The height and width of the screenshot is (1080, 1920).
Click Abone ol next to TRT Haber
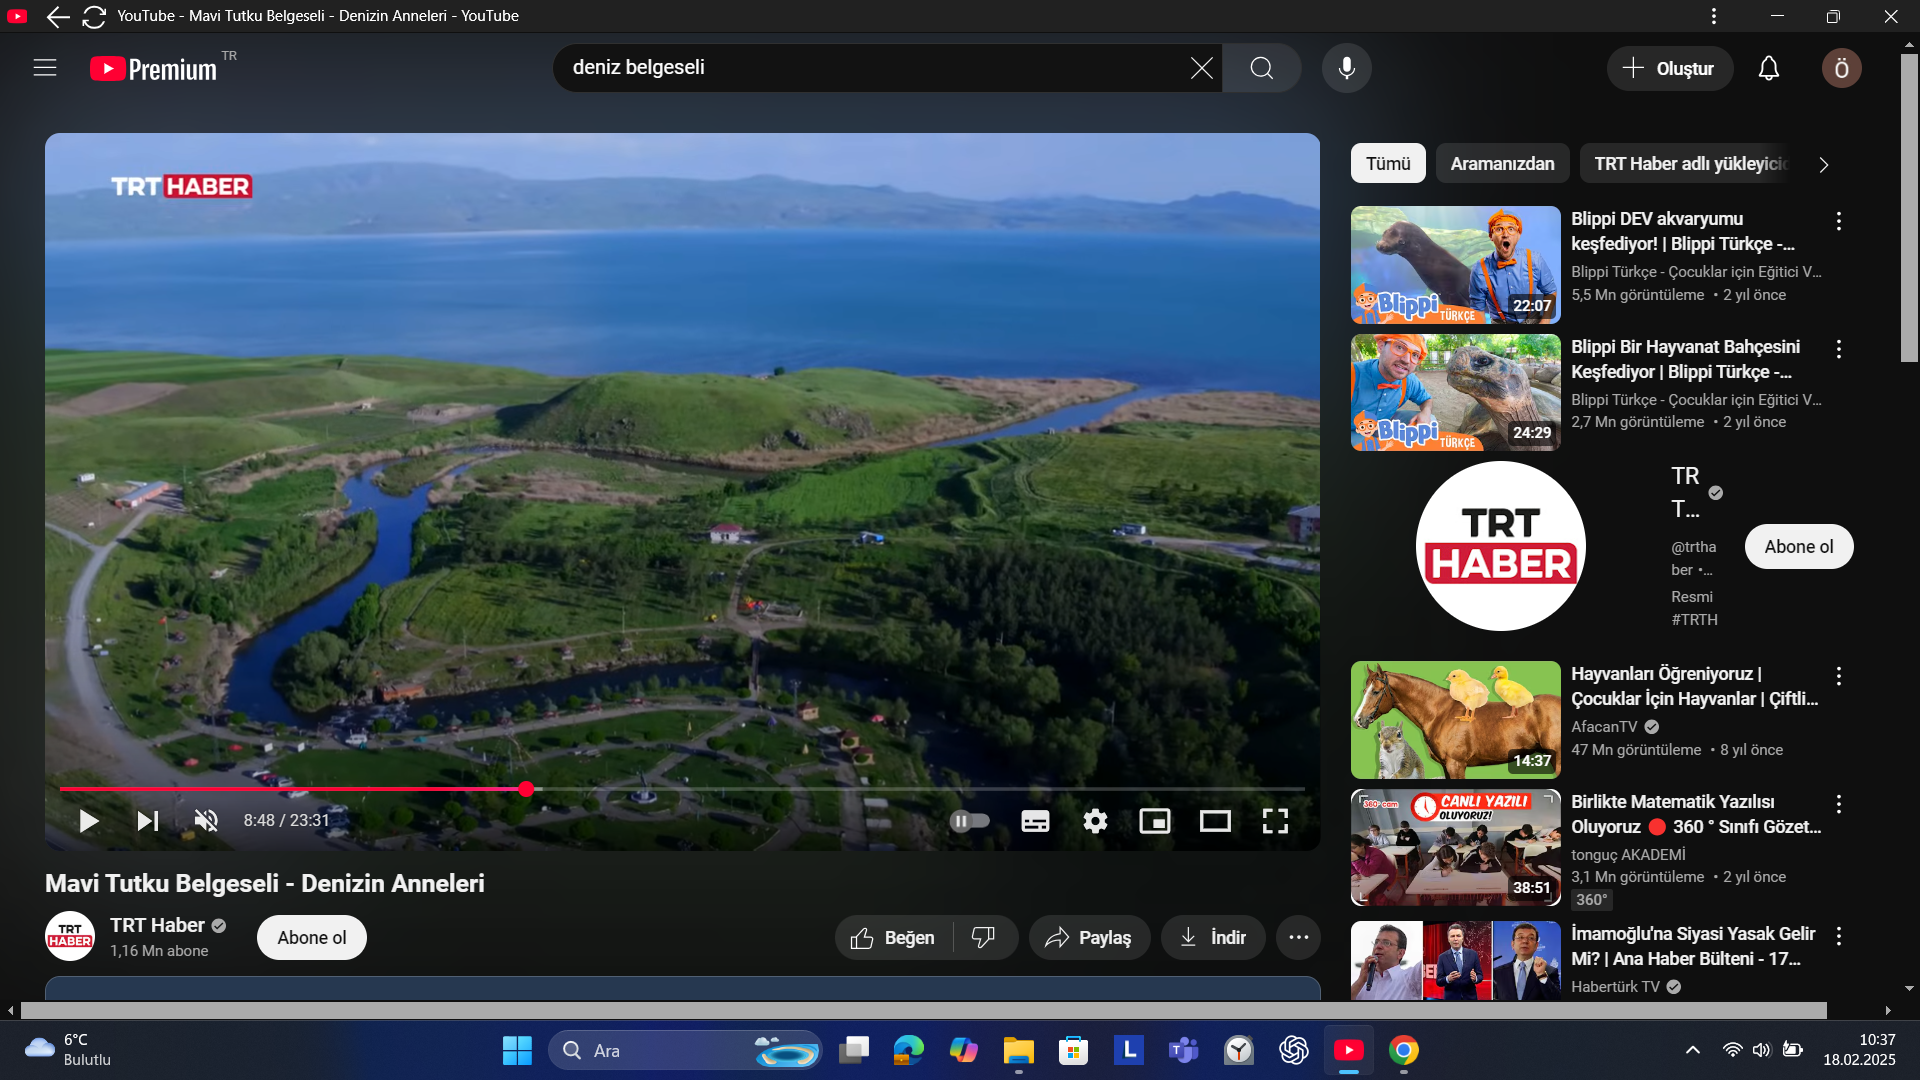tap(311, 937)
